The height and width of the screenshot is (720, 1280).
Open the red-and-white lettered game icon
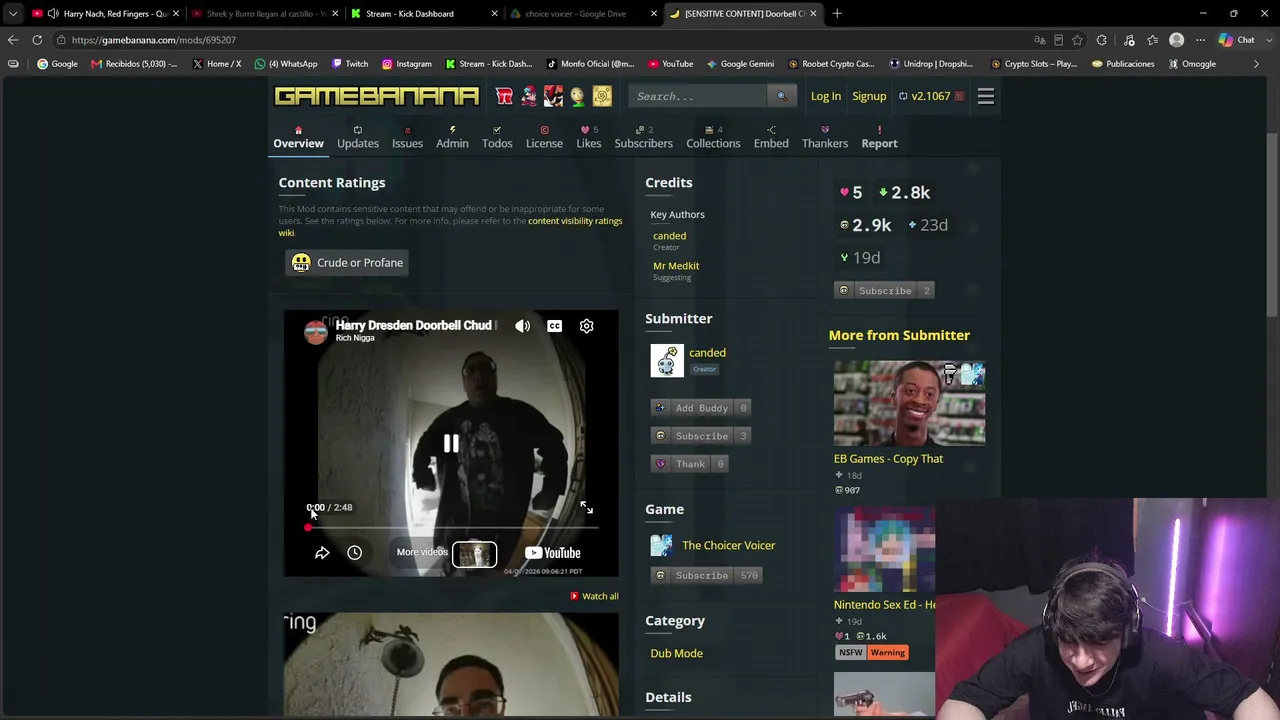point(504,96)
